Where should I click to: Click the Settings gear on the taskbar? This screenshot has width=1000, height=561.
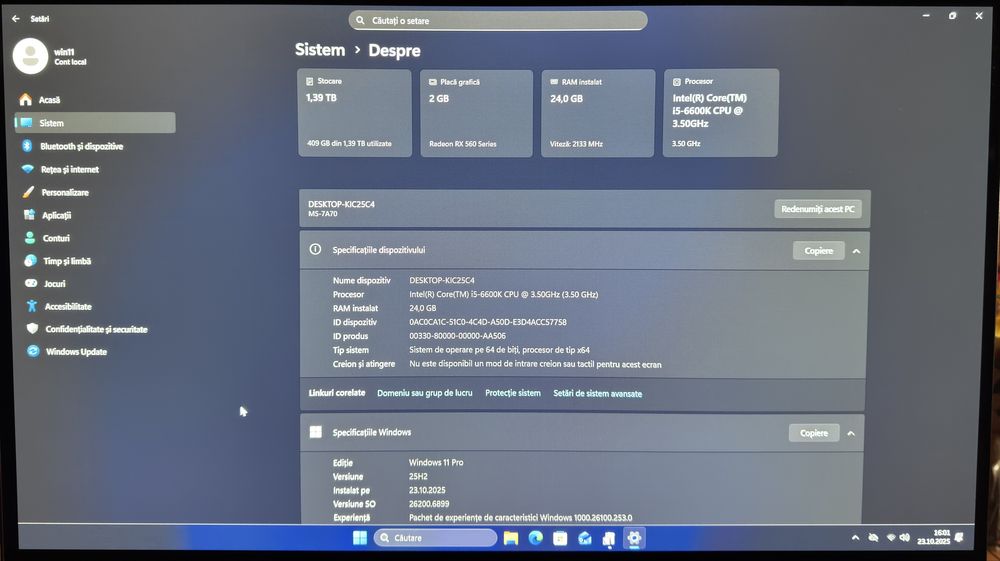coord(634,538)
